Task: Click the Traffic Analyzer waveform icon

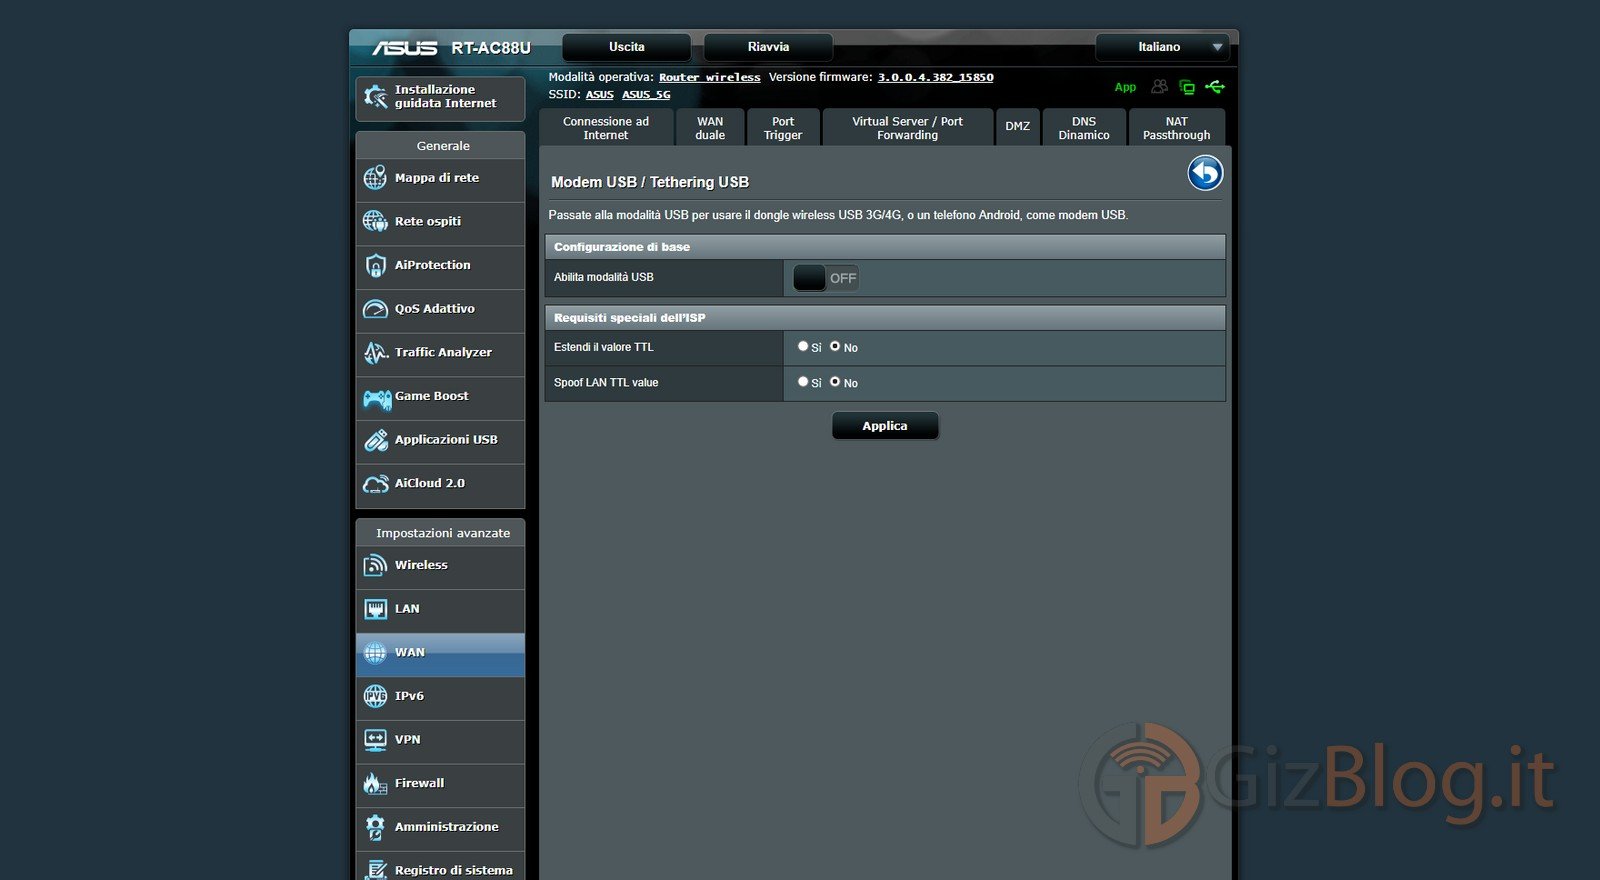Action: (x=375, y=352)
